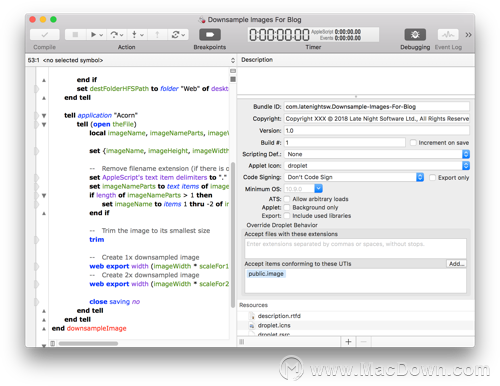The image size is (500, 386).
Task: Click the Timer display readout
Action: coord(313,35)
